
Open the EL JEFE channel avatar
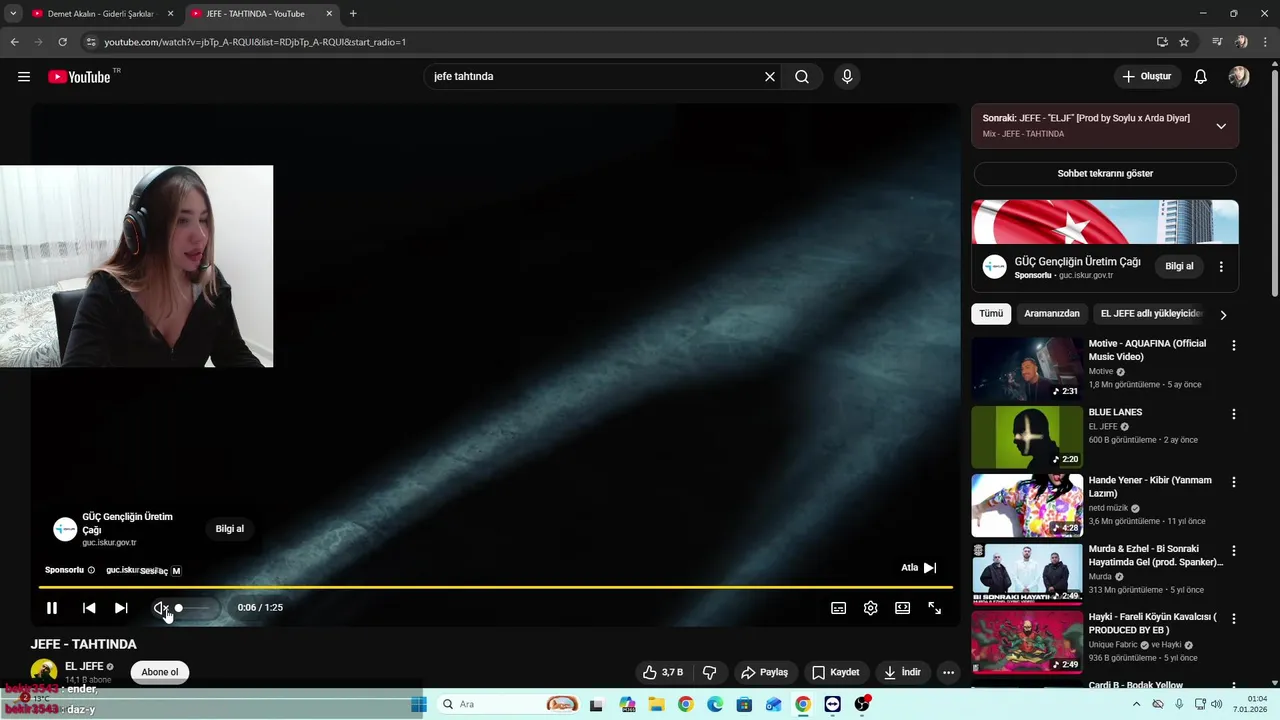(44, 672)
